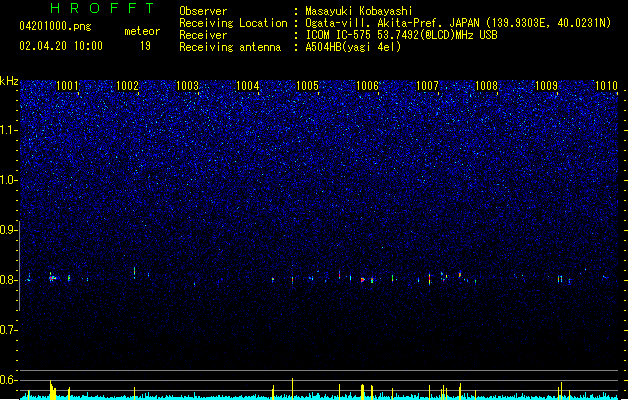Click time marker 1004
629x400 pixels.
point(248,86)
